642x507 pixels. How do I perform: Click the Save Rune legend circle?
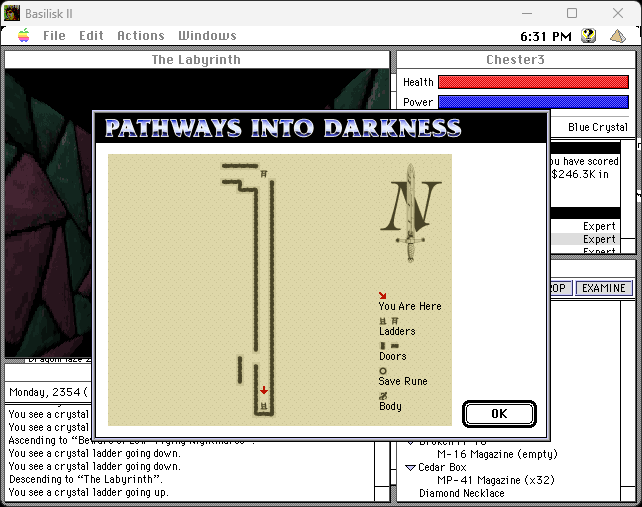383,371
